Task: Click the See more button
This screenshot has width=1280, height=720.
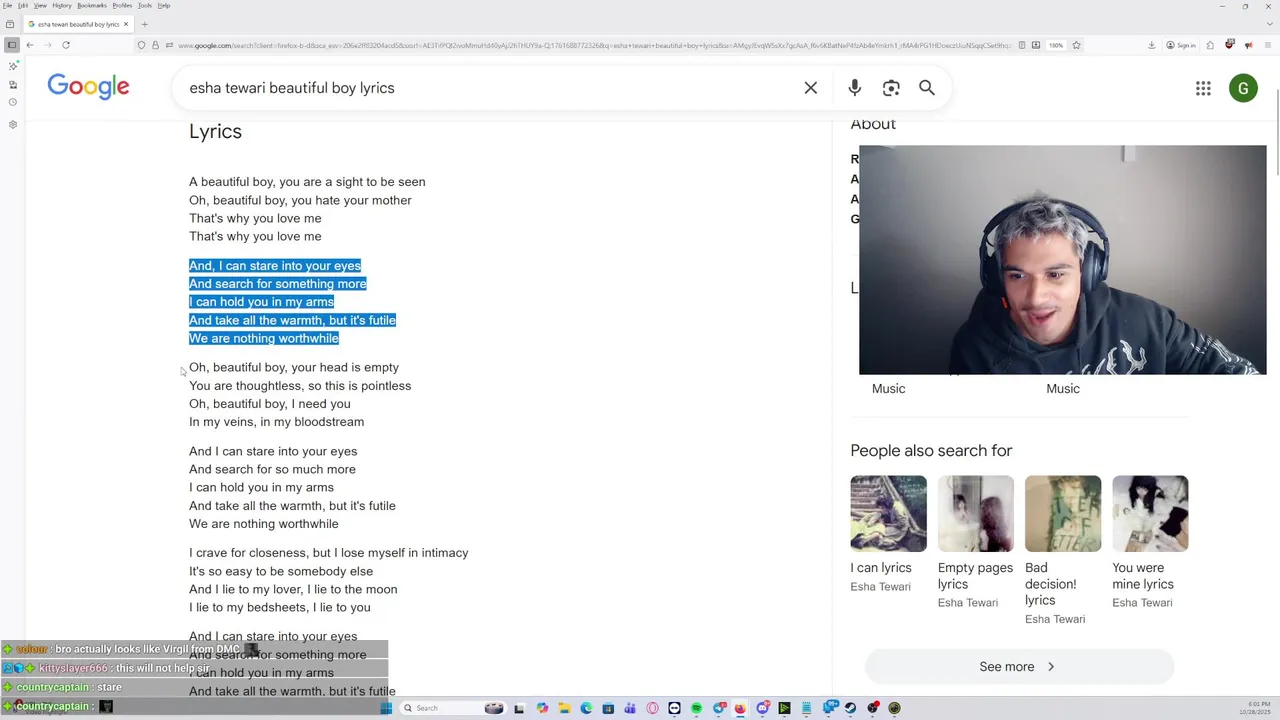Action: [x=1019, y=667]
